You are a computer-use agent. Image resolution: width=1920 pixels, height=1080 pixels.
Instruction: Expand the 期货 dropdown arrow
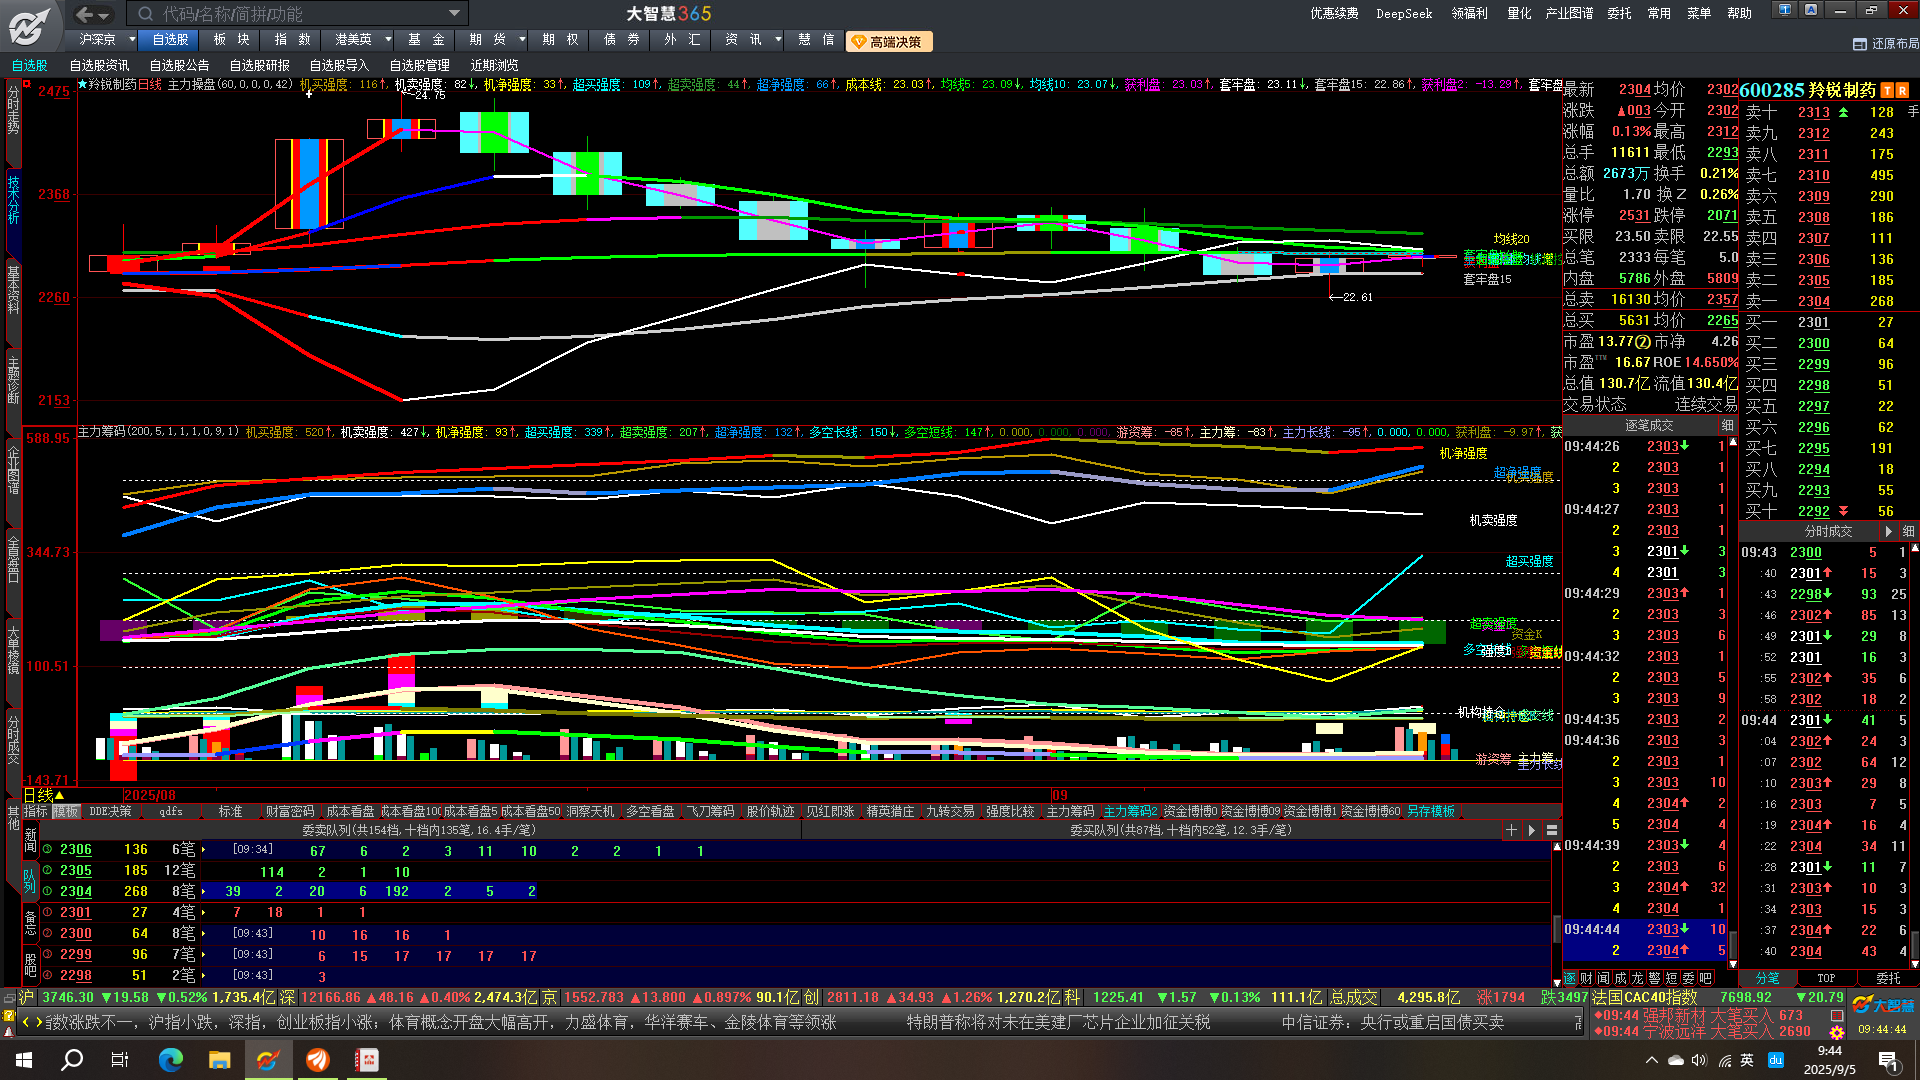pos(522,40)
